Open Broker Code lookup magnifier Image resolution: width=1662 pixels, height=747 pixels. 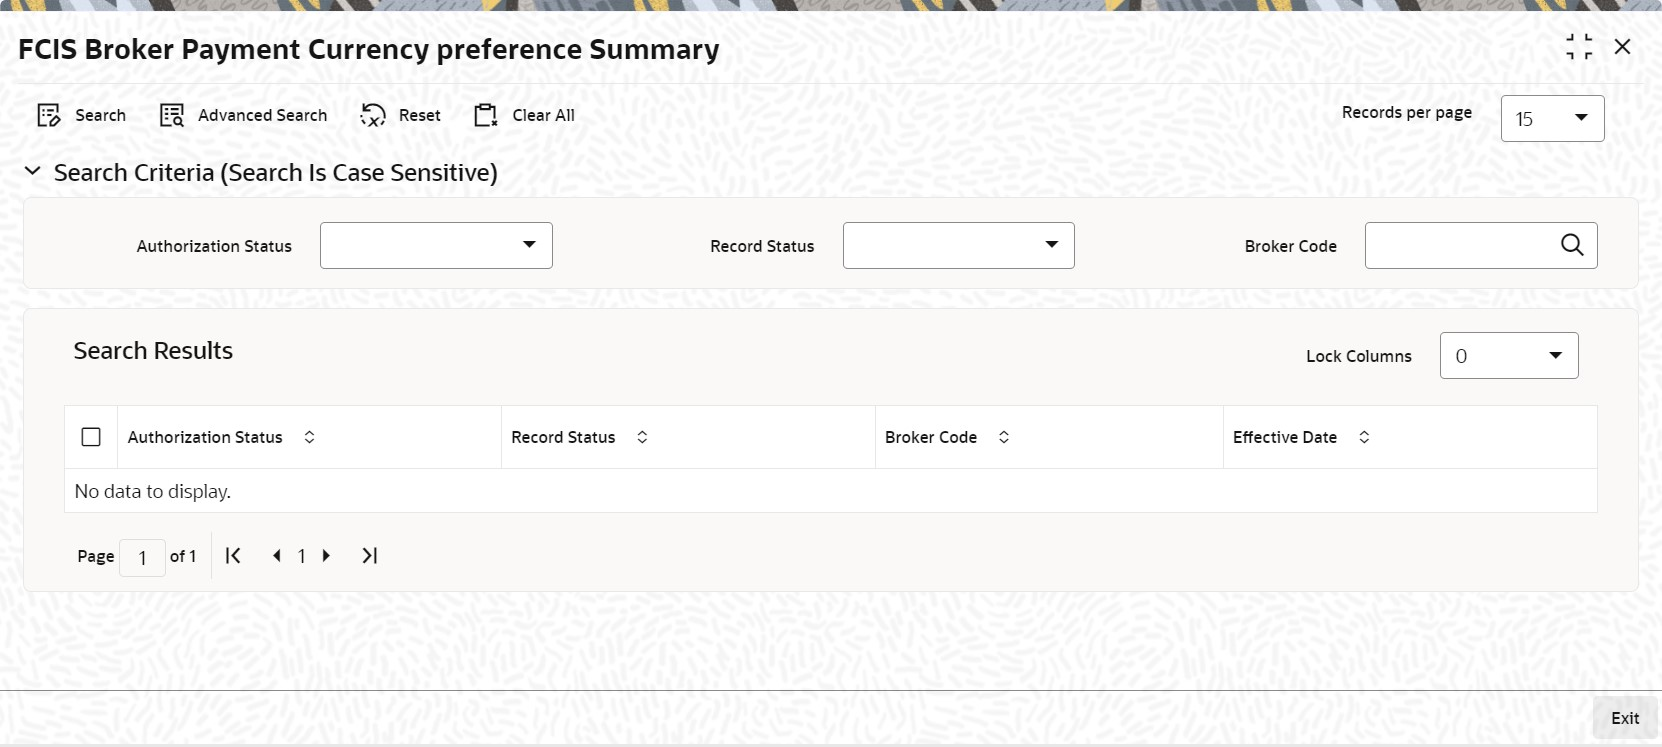point(1572,245)
